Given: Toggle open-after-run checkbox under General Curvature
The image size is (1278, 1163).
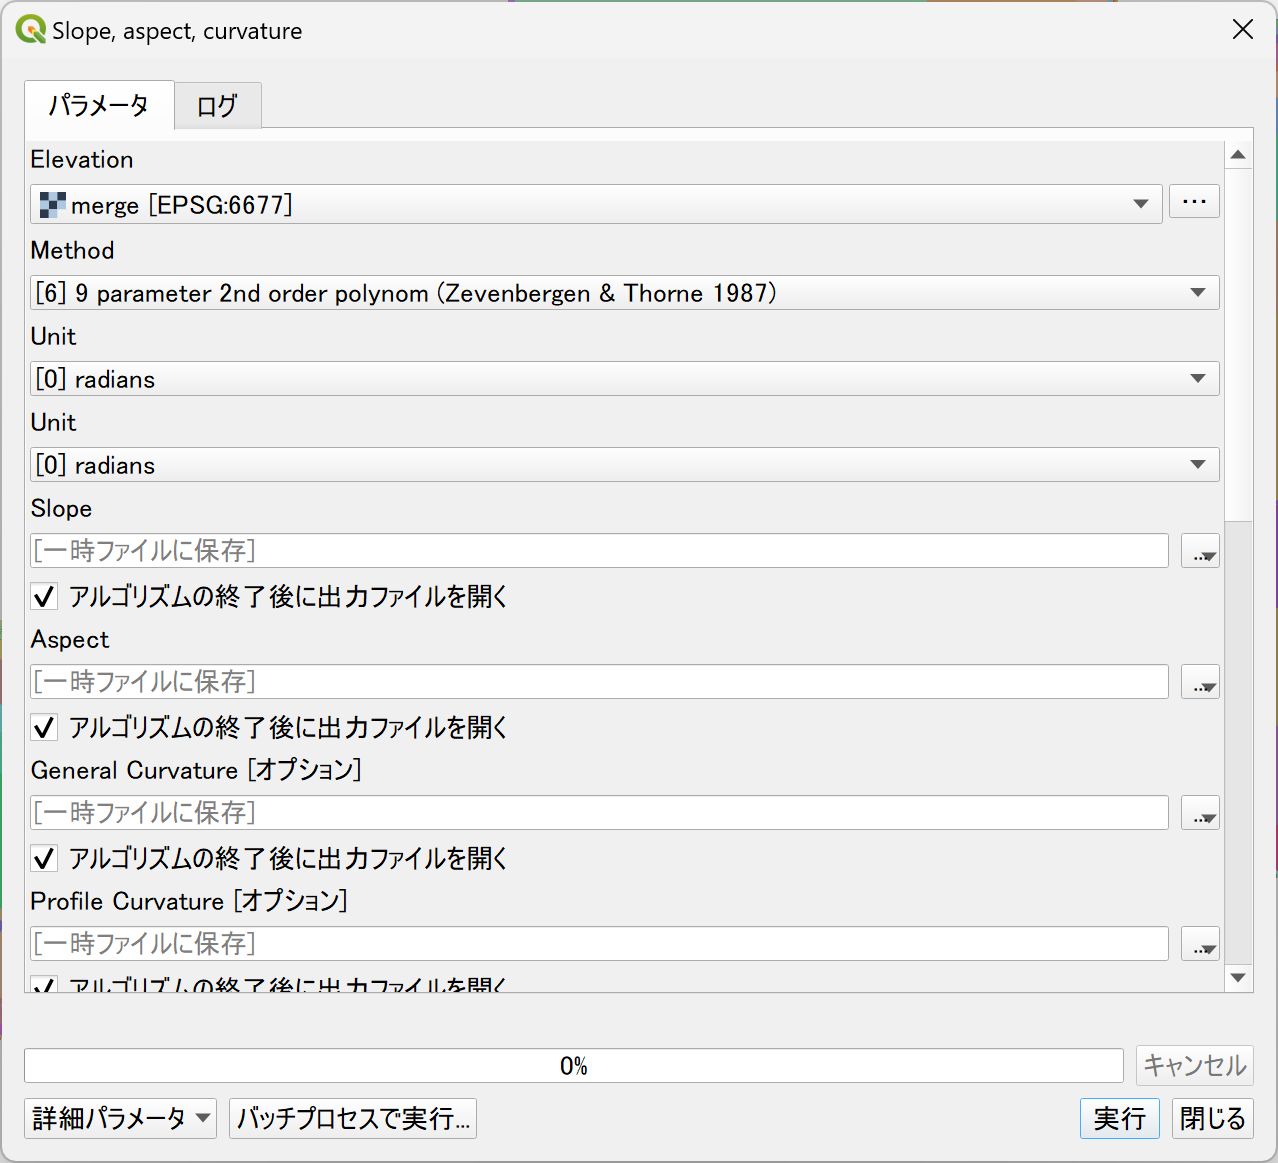Looking at the screenshot, I should click(44, 859).
